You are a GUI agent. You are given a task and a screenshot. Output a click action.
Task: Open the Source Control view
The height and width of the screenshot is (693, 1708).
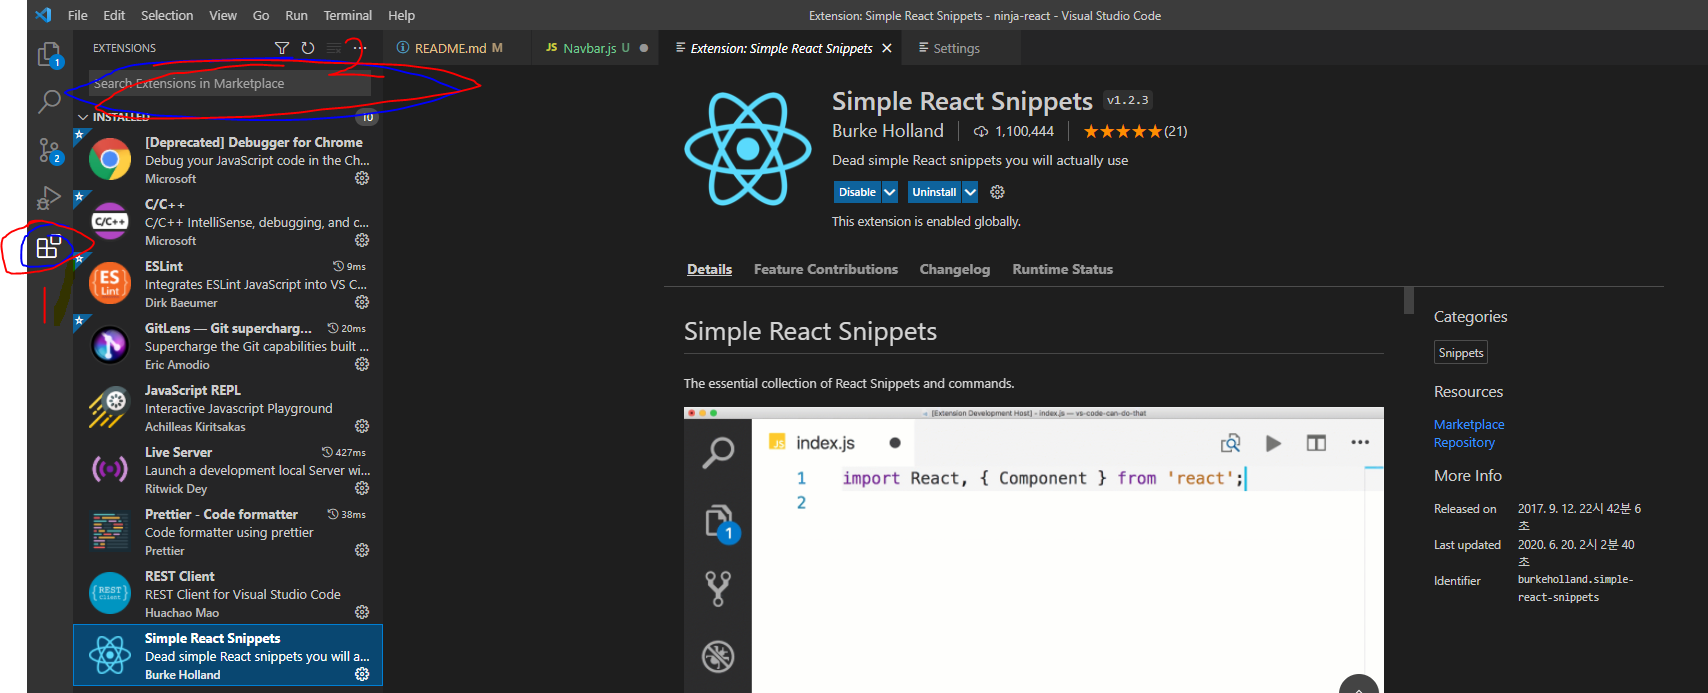tap(49, 151)
